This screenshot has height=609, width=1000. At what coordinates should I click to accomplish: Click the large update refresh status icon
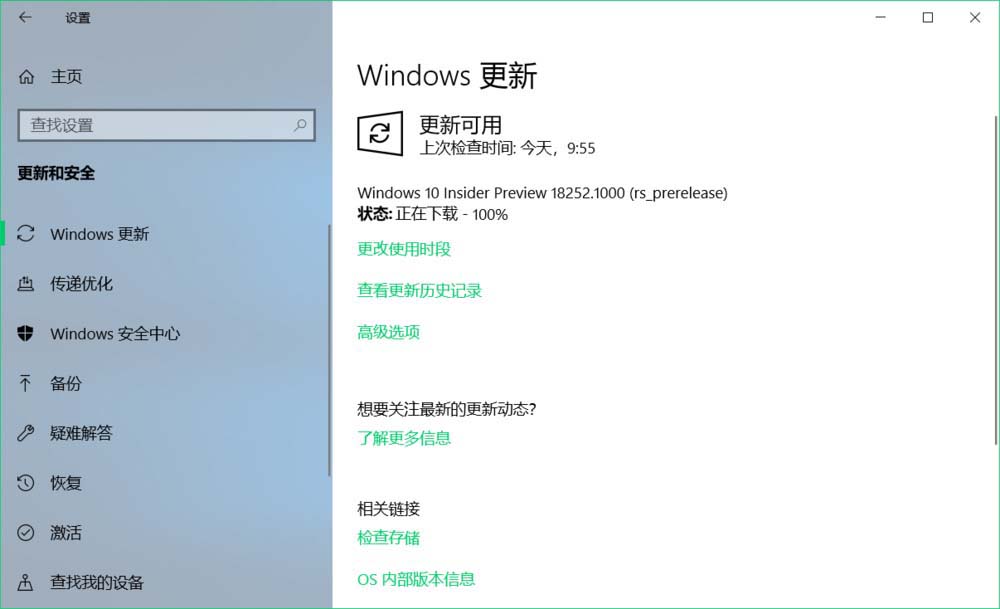click(380, 133)
